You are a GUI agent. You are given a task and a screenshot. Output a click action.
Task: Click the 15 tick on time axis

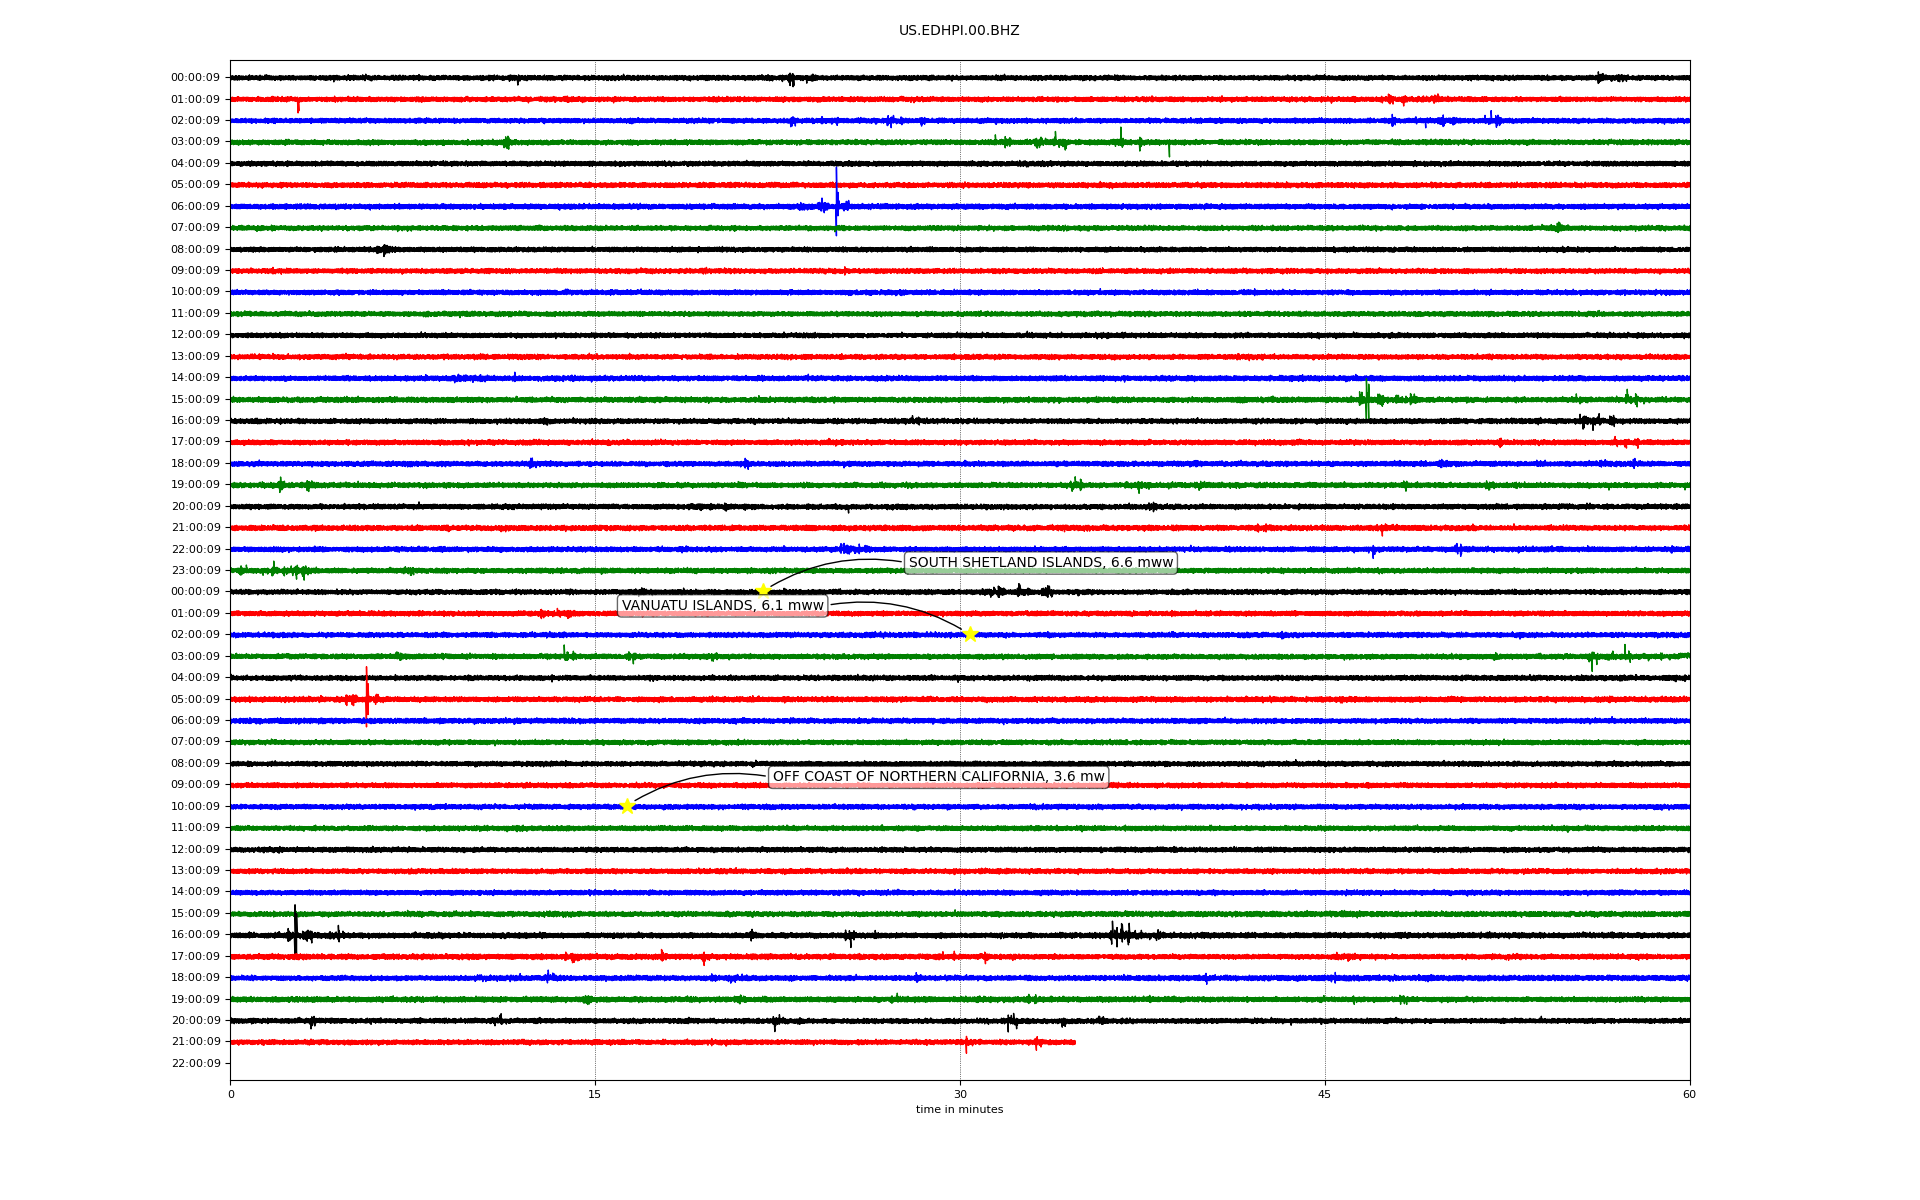click(595, 1094)
